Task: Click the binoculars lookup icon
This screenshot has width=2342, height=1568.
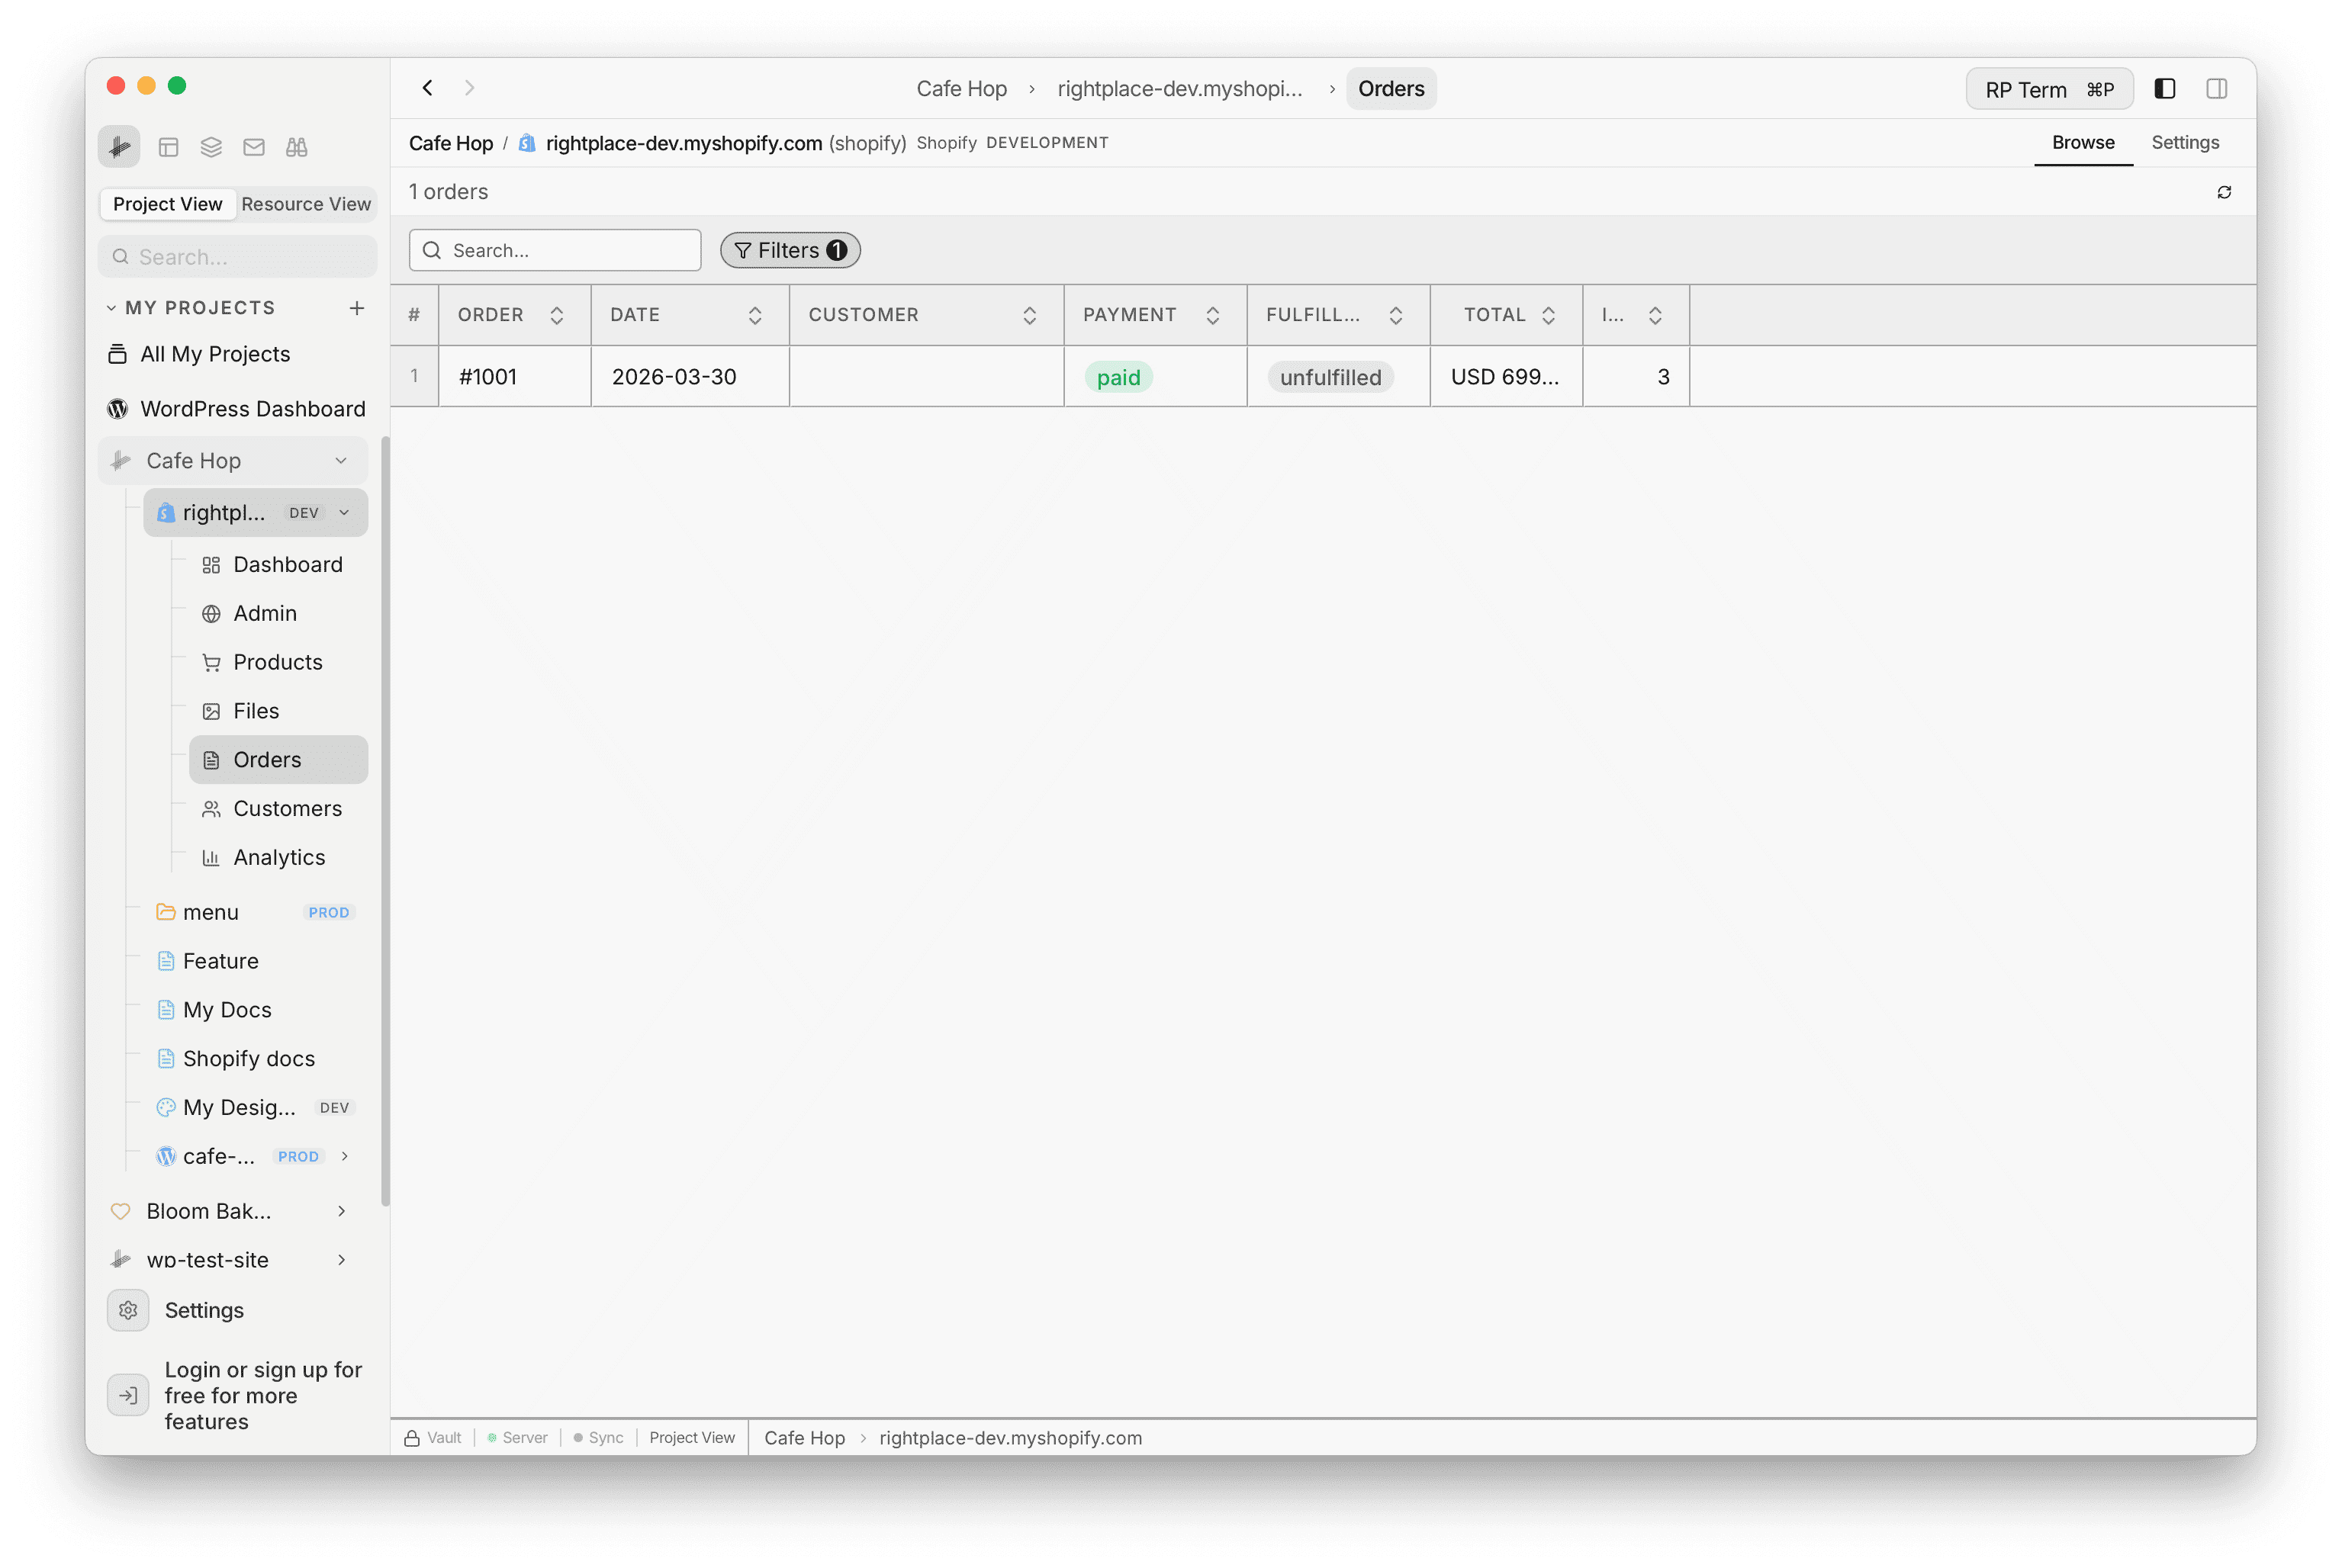Action: pos(296,147)
